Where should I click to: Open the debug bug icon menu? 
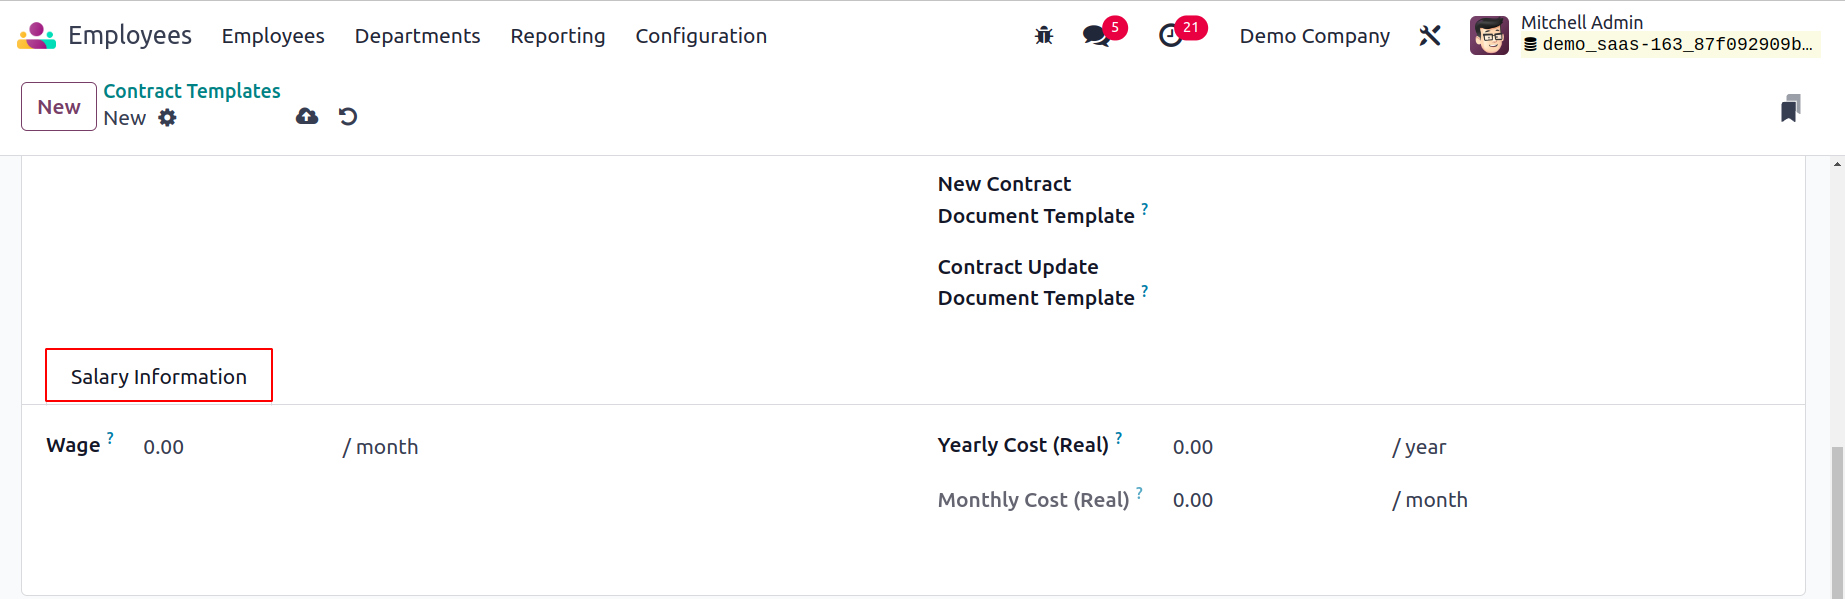tap(1044, 36)
